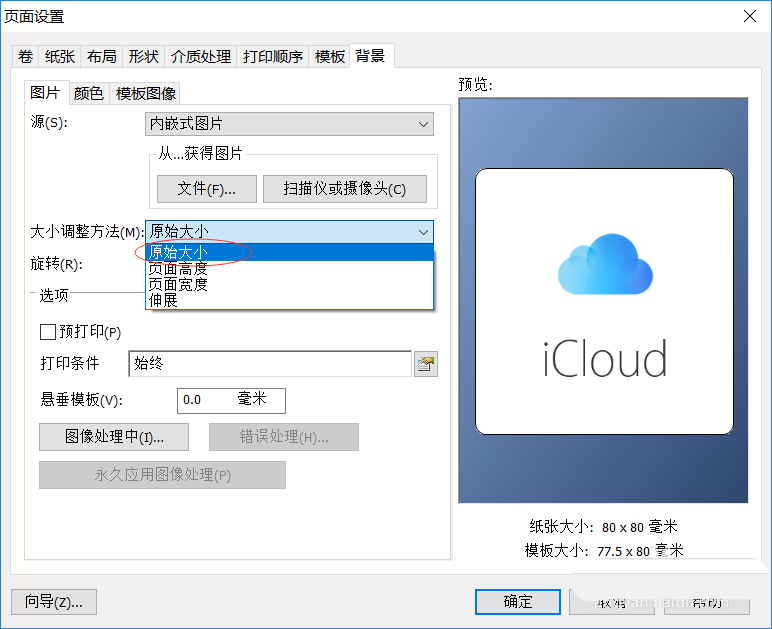Click the iCloud preview image
772x629 pixels.
click(604, 301)
